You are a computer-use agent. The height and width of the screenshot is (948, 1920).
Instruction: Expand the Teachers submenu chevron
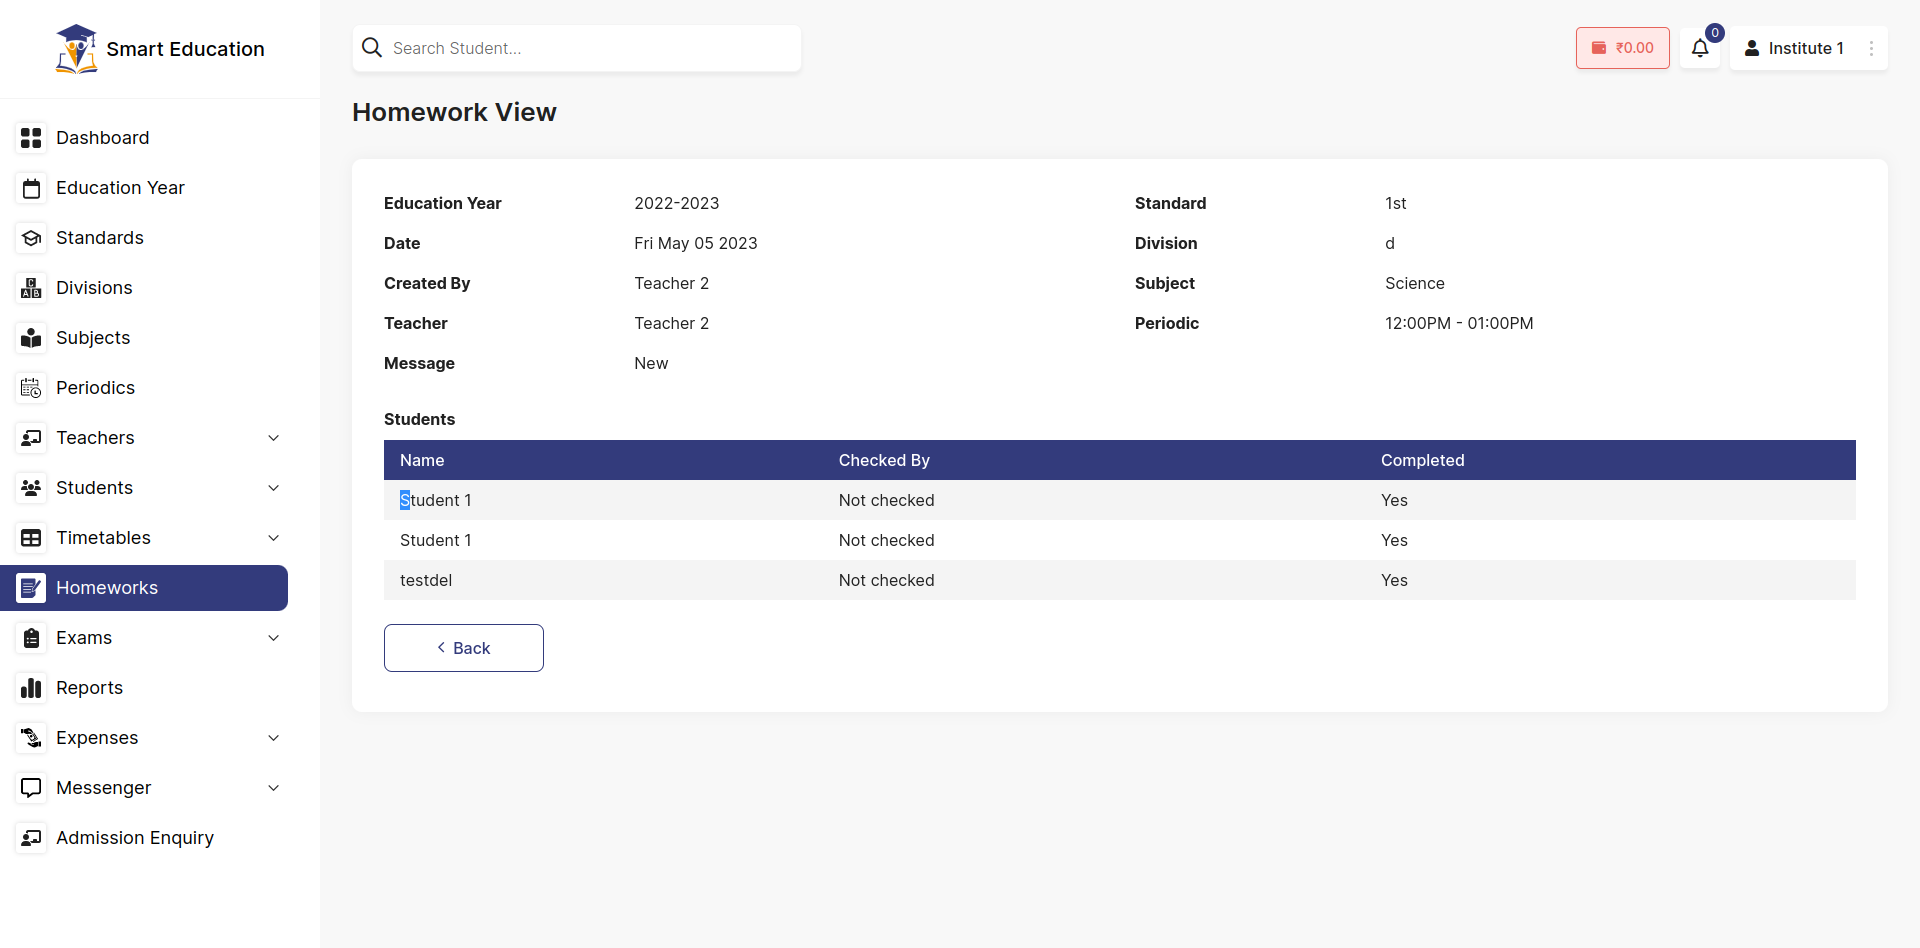274,438
